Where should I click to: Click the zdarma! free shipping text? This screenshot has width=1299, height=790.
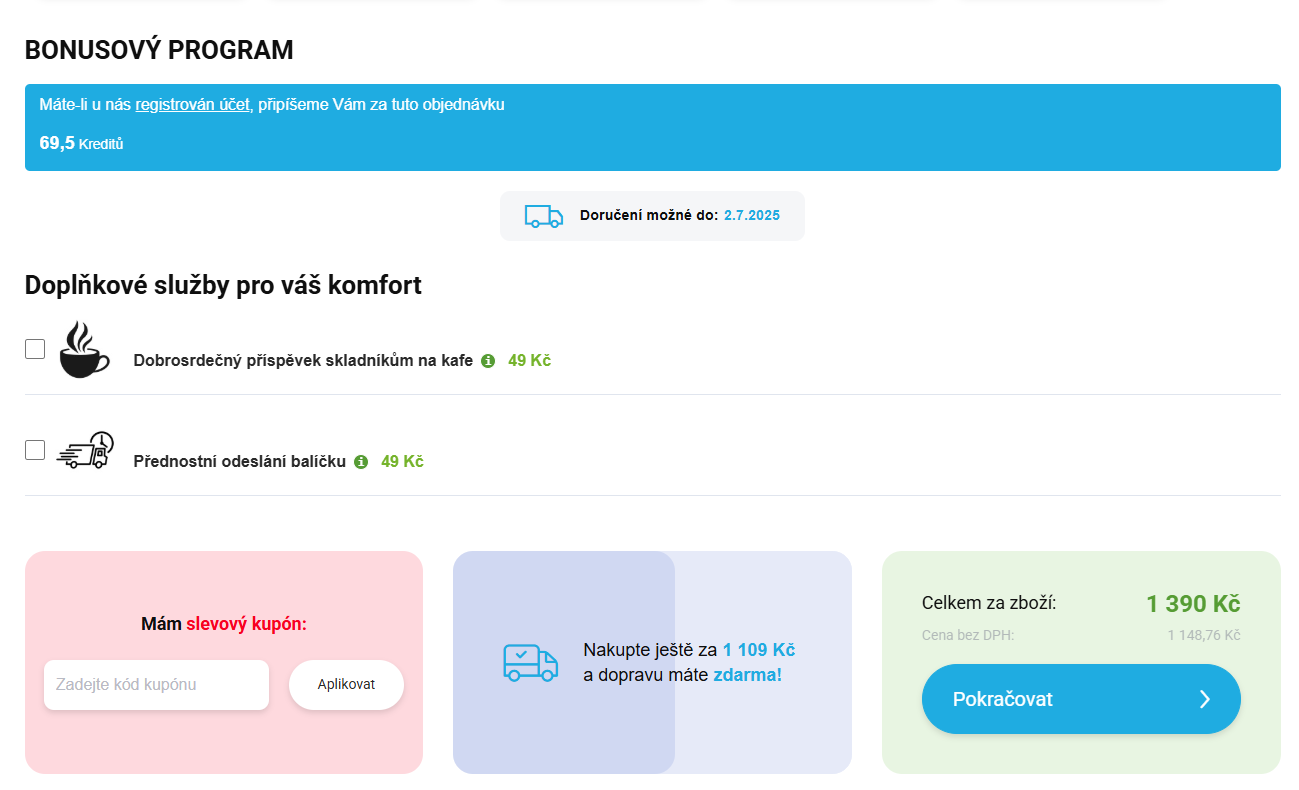747,675
